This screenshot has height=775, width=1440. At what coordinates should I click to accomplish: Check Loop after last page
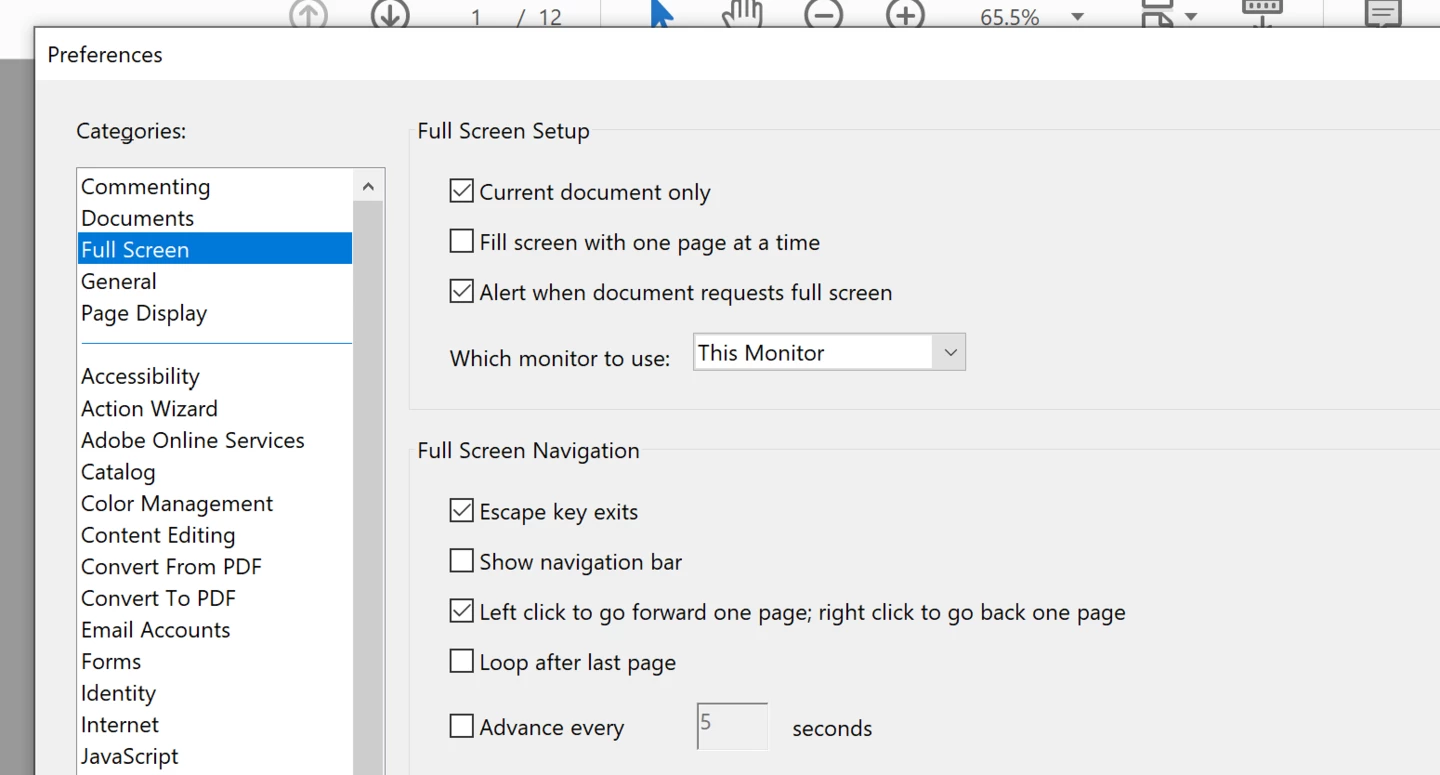(461, 661)
